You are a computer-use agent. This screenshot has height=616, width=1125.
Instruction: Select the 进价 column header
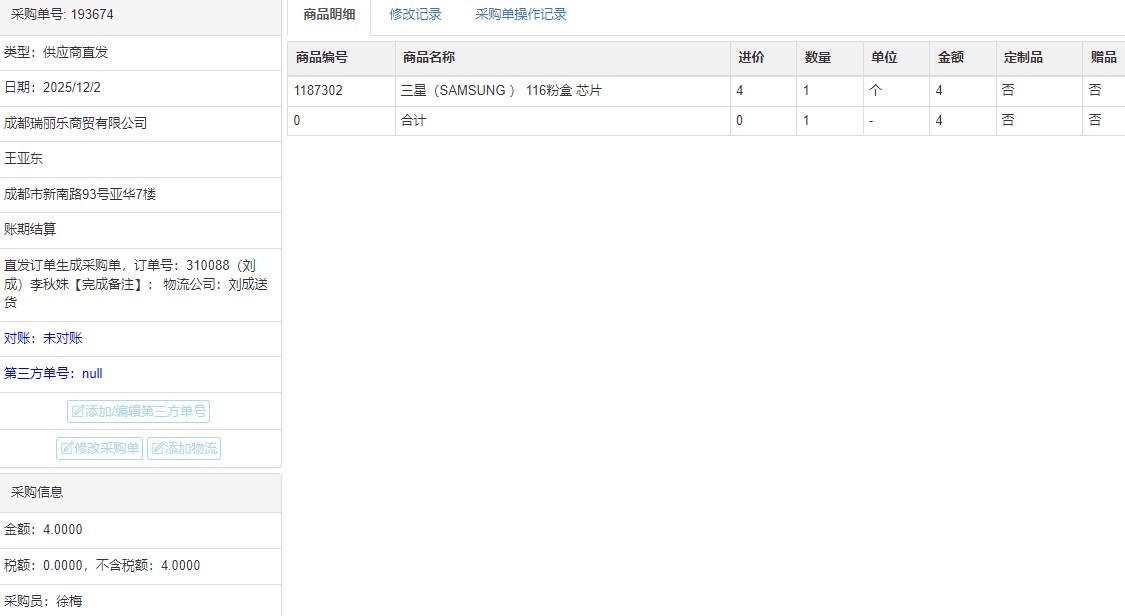[x=751, y=58]
